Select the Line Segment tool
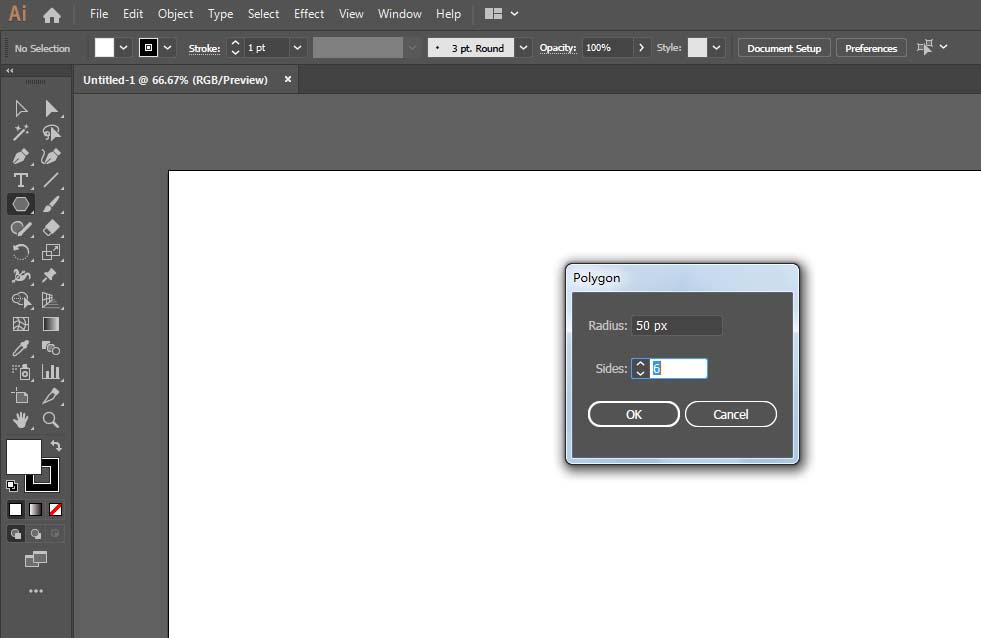 51,181
